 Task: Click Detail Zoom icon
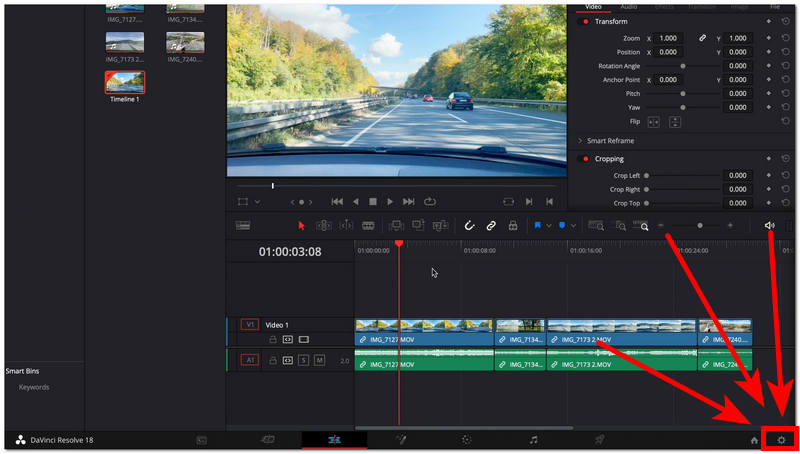[x=620, y=225]
